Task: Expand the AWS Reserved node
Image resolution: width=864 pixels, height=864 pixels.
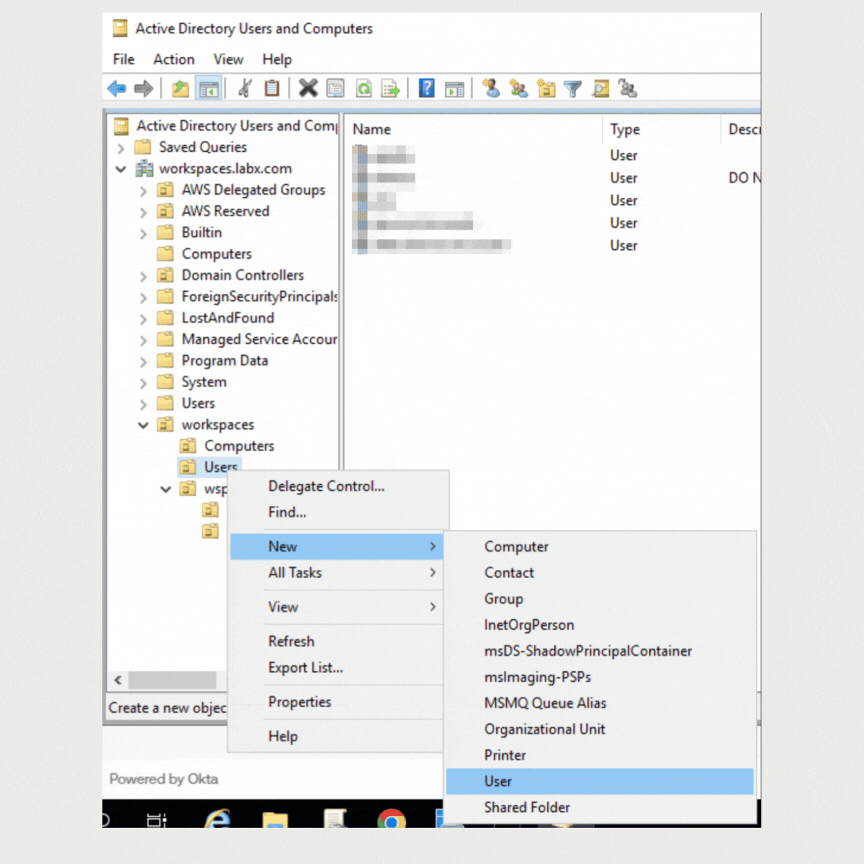Action: click(143, 212)
